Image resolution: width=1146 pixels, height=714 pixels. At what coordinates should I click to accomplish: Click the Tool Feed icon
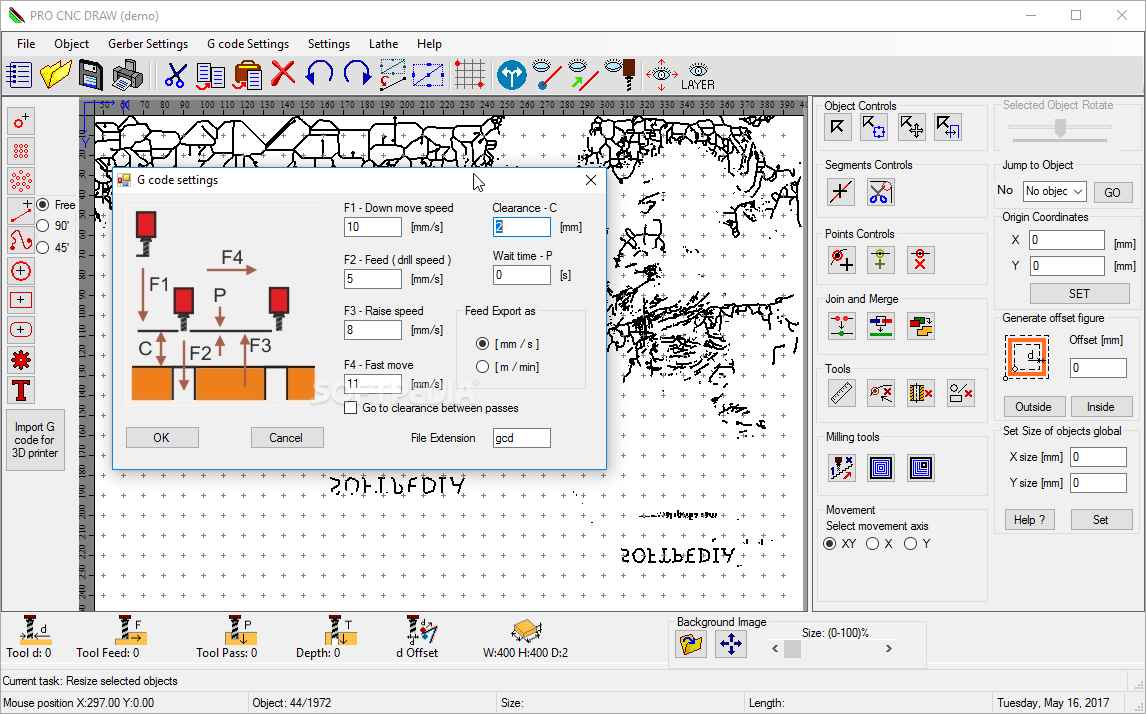tap(130, 629)
